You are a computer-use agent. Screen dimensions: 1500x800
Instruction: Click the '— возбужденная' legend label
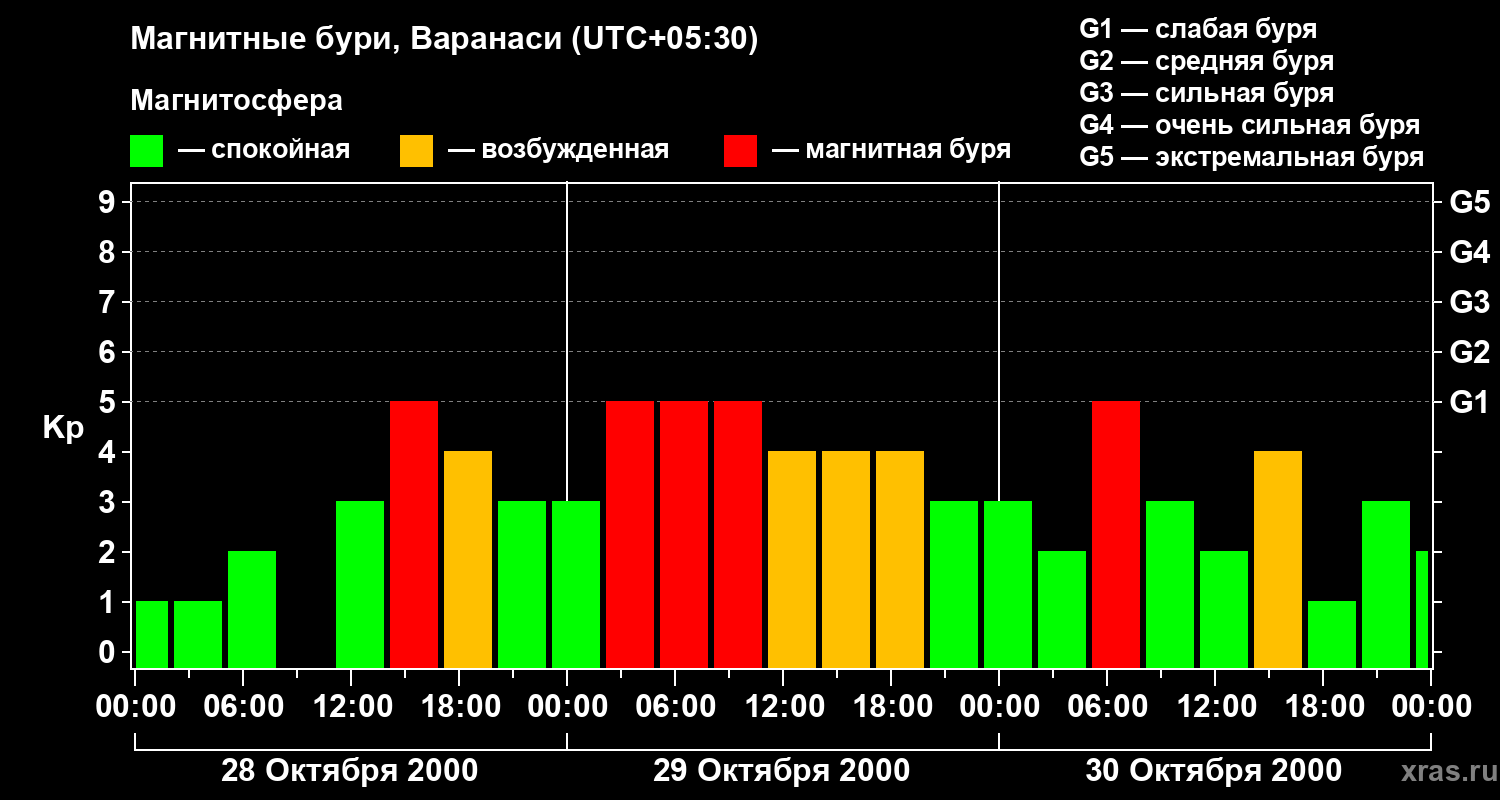coord(558,150)
